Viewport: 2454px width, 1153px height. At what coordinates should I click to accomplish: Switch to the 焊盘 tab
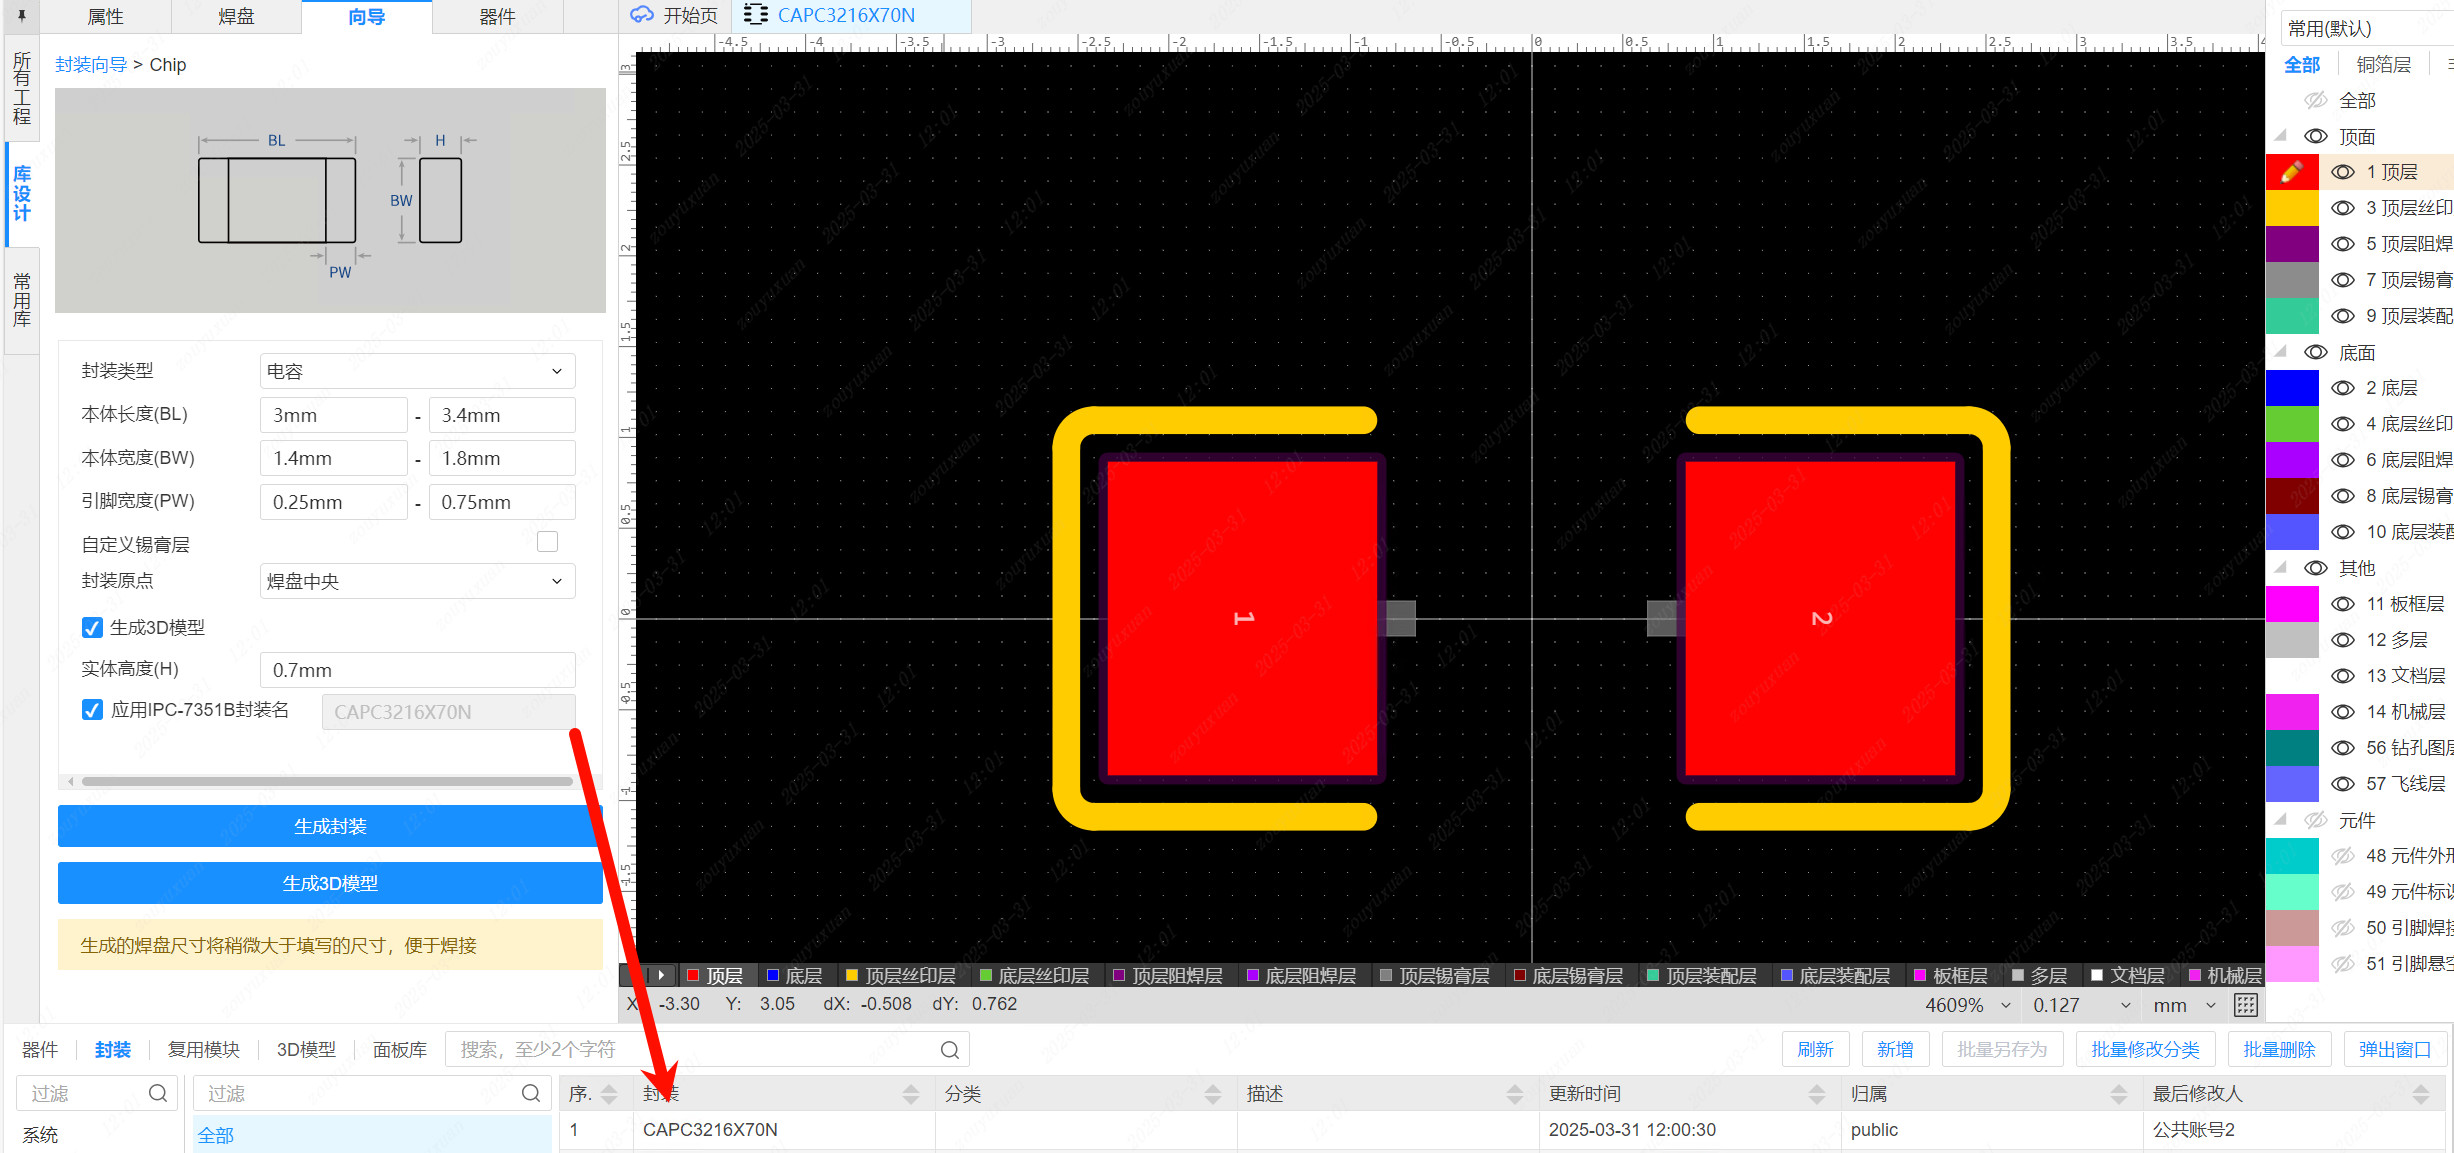click(236, 17)
